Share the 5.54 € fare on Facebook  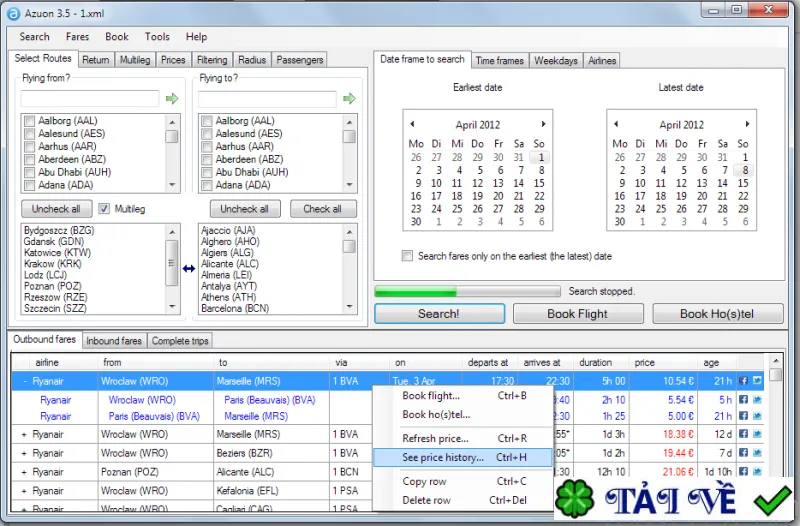tap(743, 400)
